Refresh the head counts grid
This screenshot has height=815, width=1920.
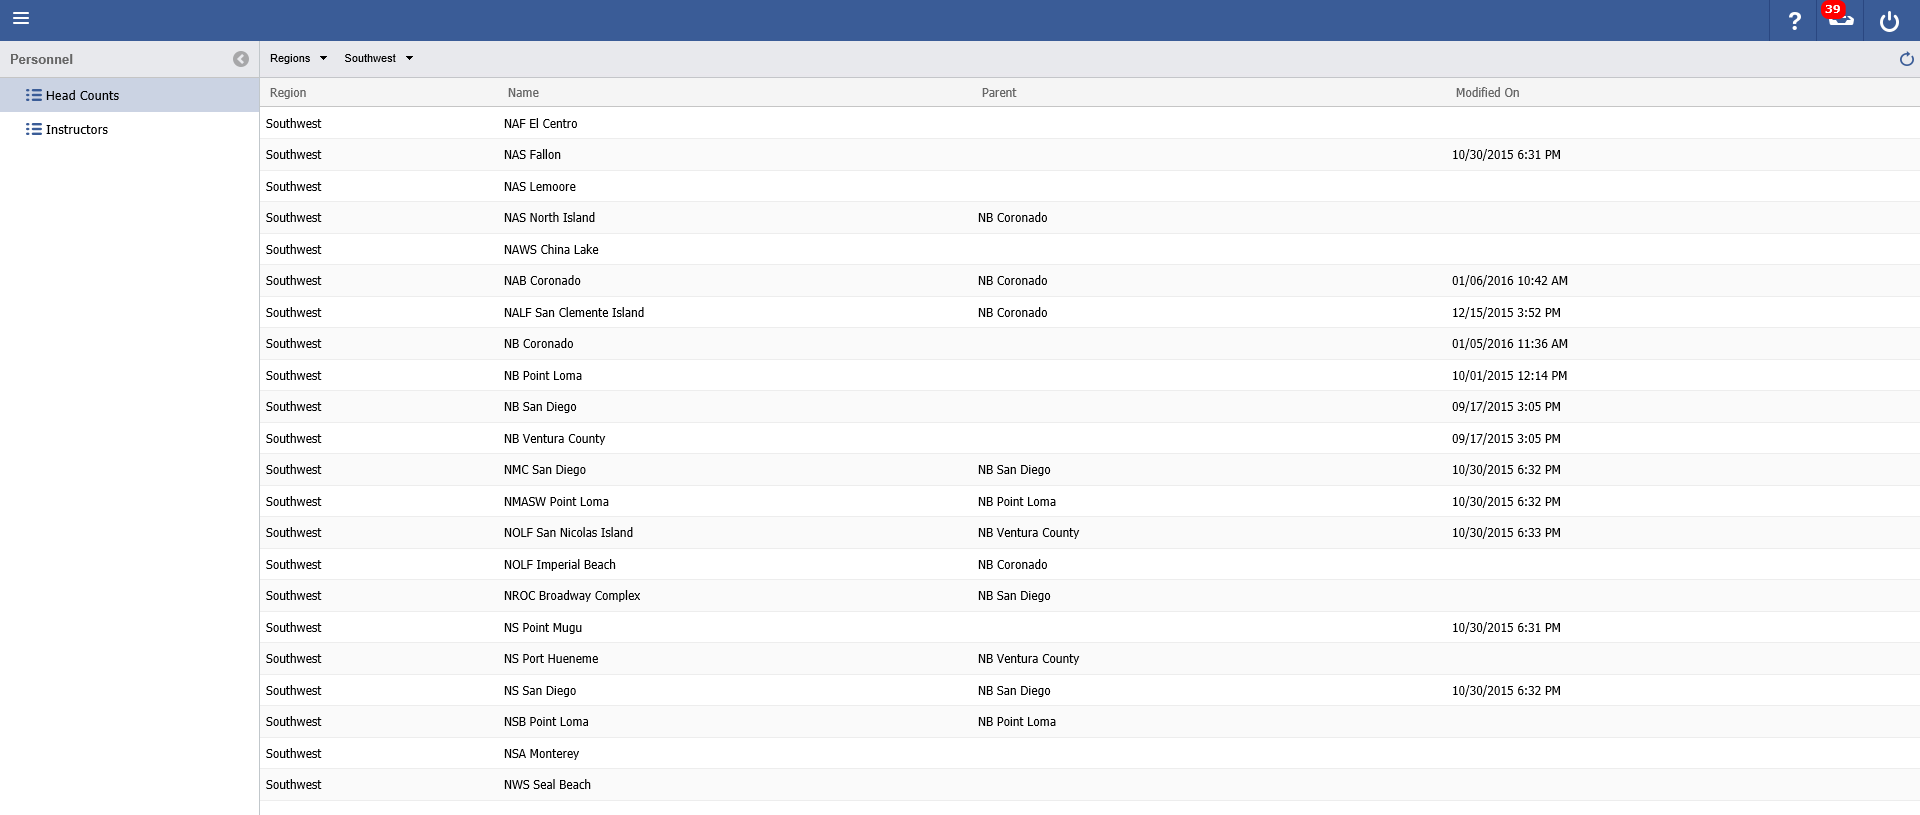pyautogui.click(x=1906, y=59)
